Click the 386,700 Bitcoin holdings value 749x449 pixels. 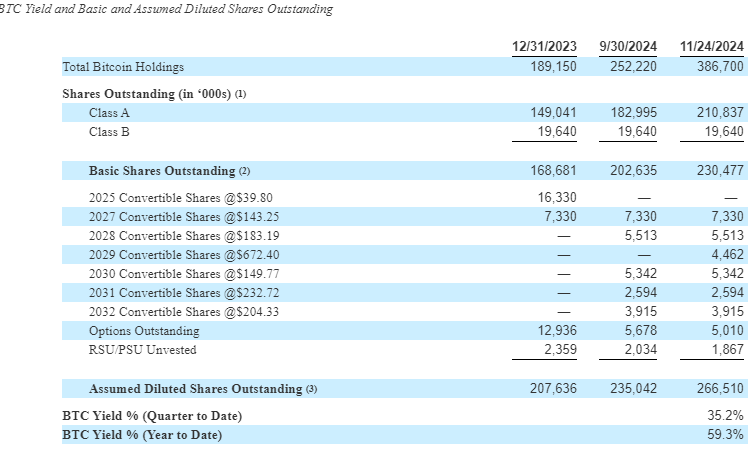(x=720, y=67)
